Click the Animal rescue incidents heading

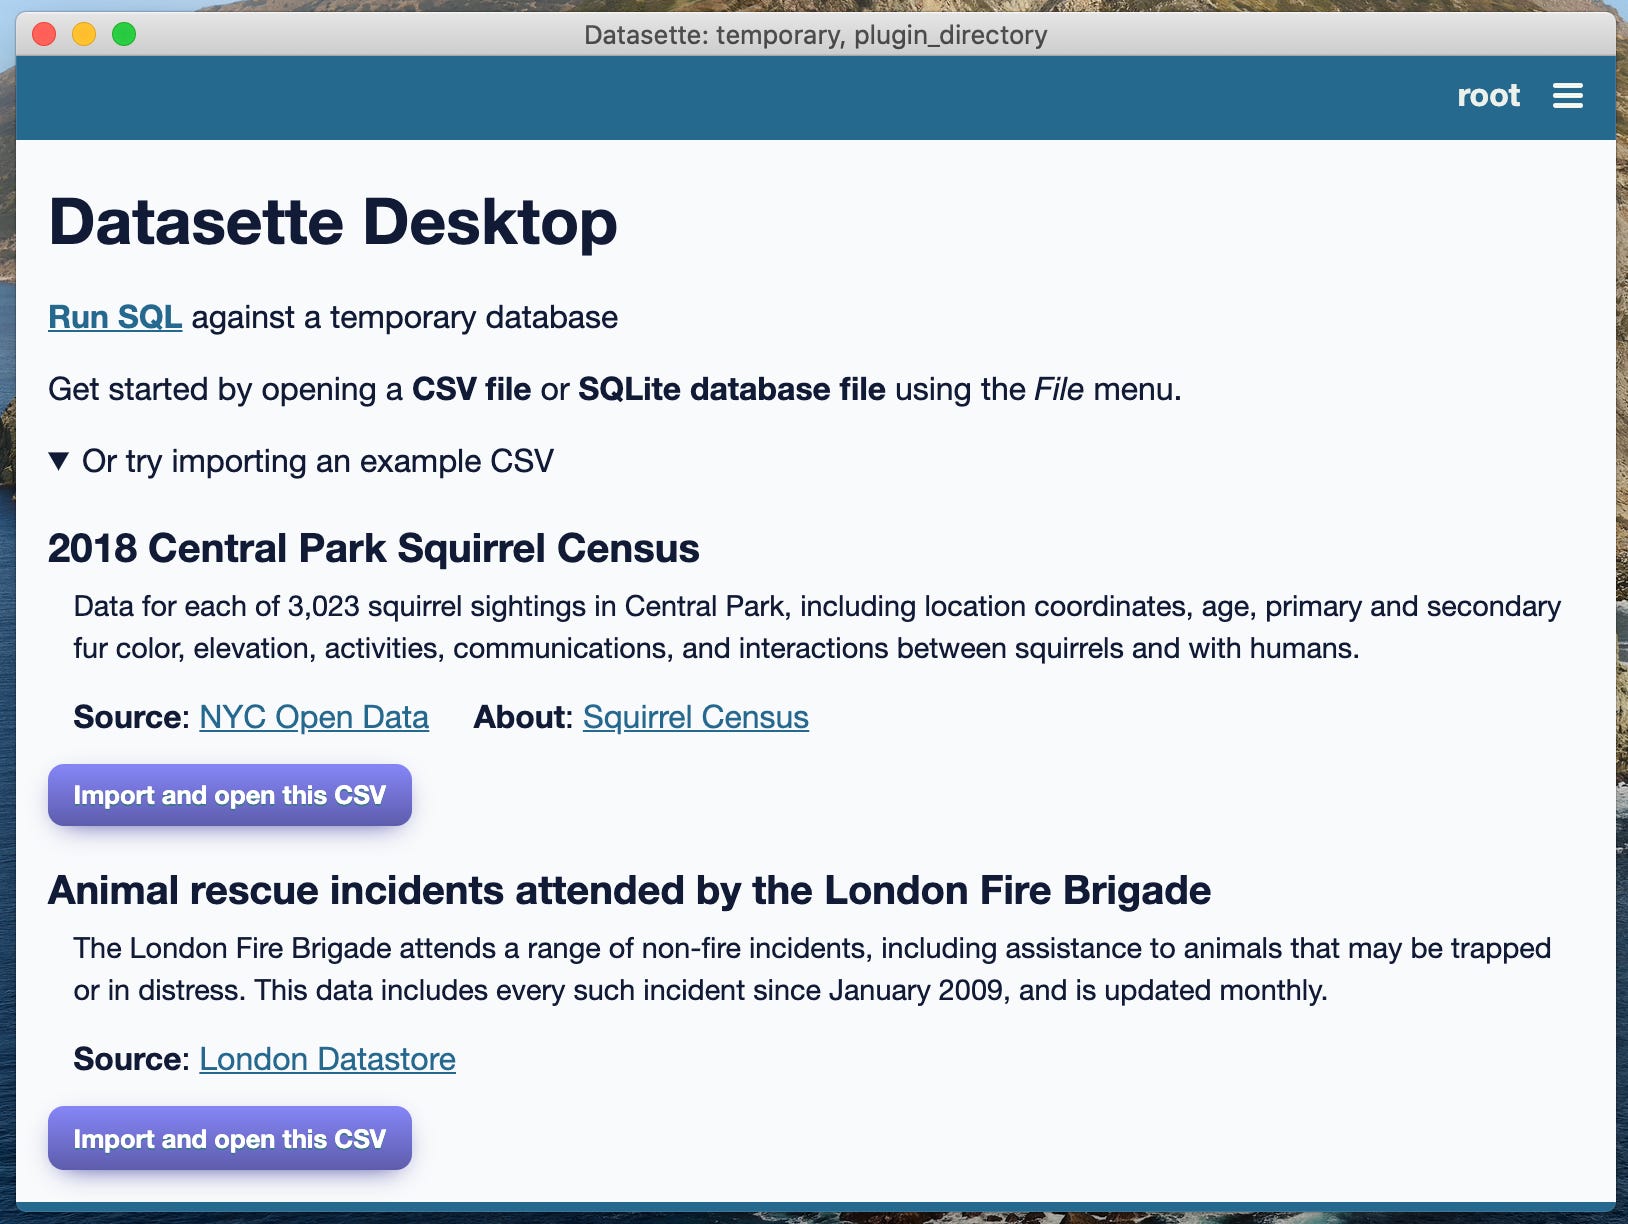629,889
